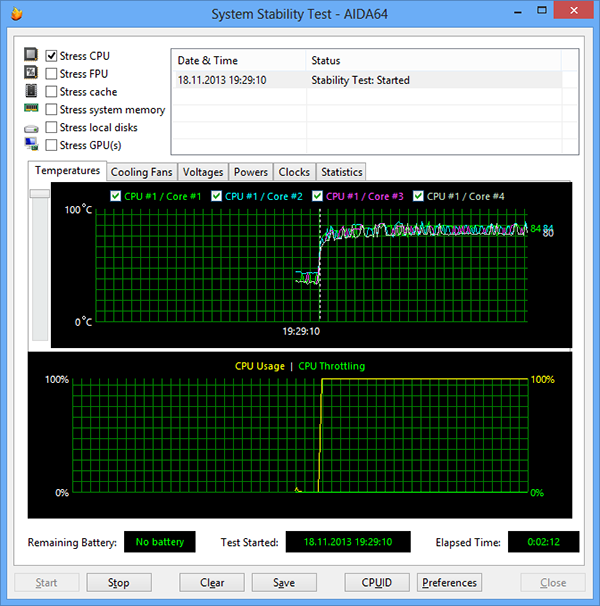Screen dimensions: 600x606
Task: Click the greyed-out Close button
Action: (x=553, y=582)
